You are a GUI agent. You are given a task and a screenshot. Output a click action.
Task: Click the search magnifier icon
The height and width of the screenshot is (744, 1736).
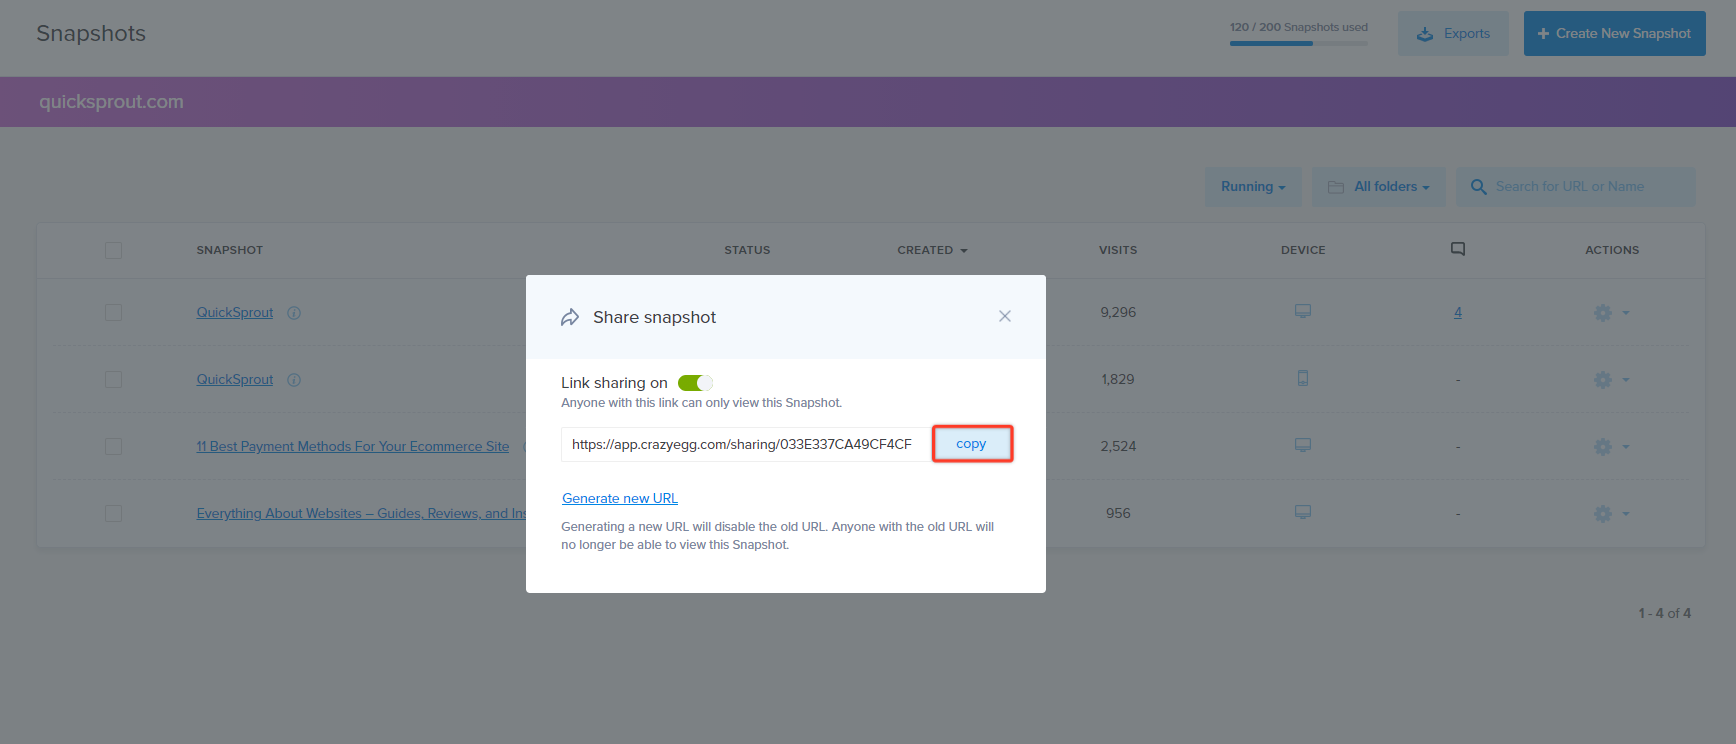click(1478, 187)
